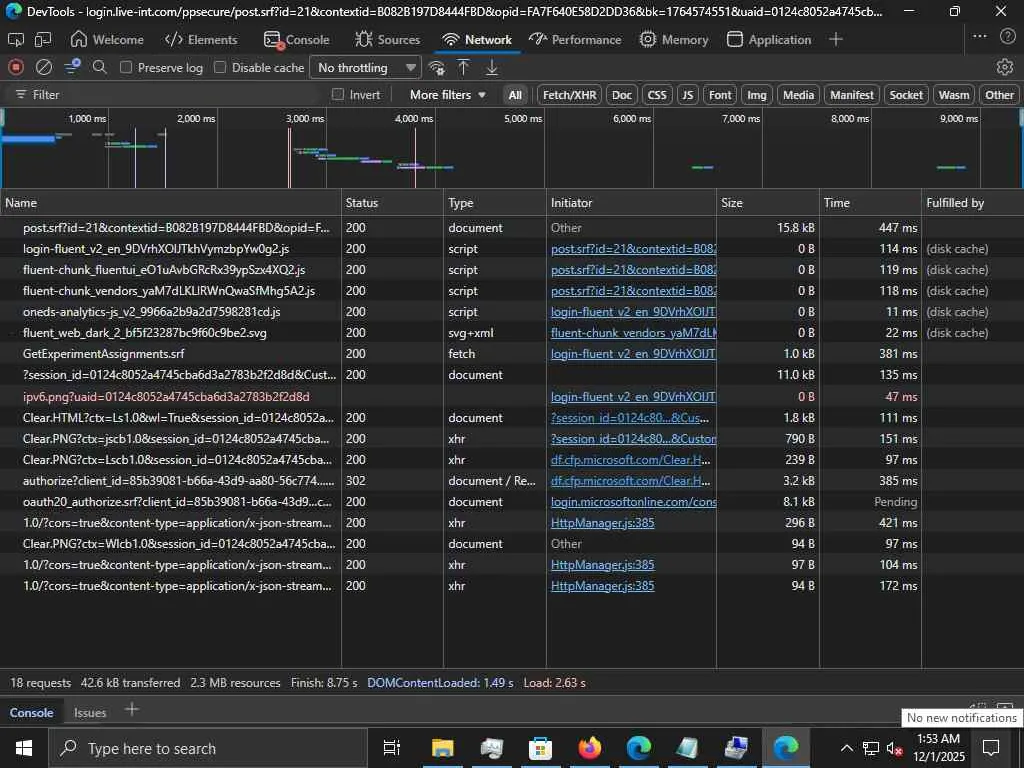Screen dimensions: 1024x768
Task: Switch to the Elements tab
Action: point(201,40)
